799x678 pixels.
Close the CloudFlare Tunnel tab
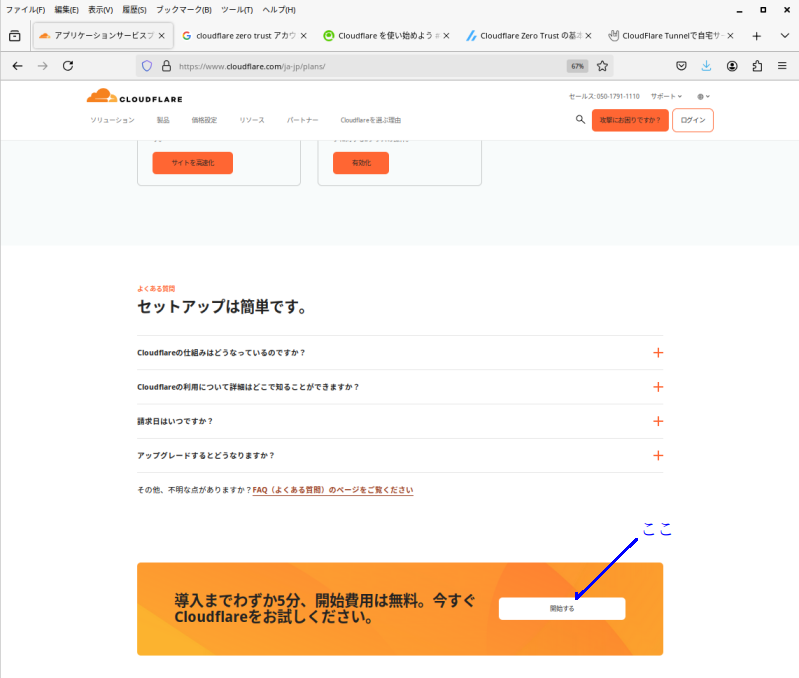[x=730, y=36]
